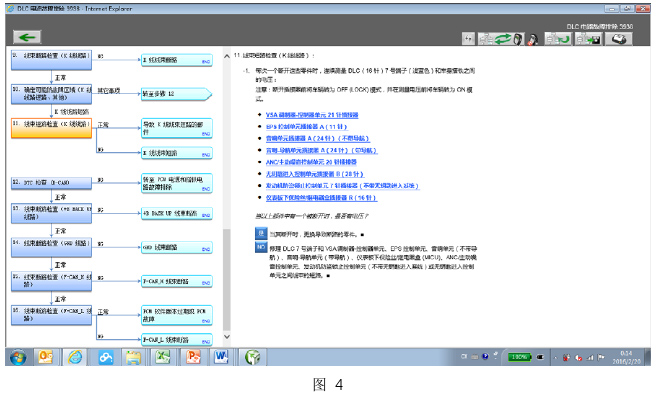Screen dimensions: 659x398
Task: Click the USB connector icon with red mark
Action: pos(533,40)
